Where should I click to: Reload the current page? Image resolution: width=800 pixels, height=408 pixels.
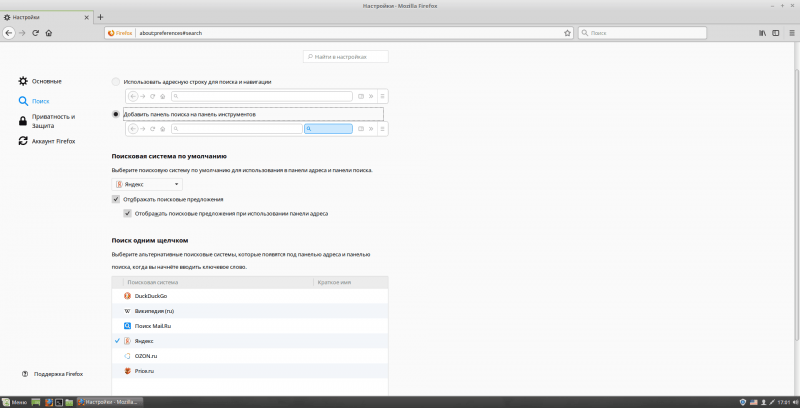click(x=36, y=33)
